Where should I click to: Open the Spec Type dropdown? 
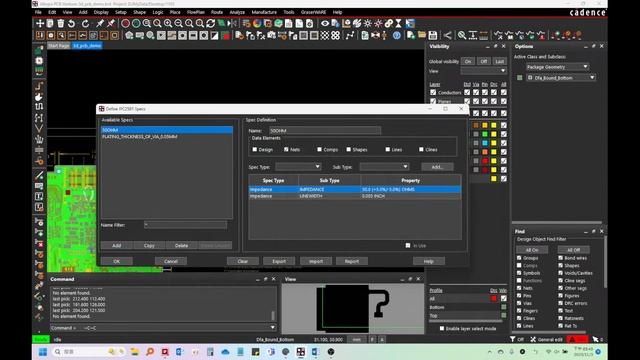click(298, 167)
